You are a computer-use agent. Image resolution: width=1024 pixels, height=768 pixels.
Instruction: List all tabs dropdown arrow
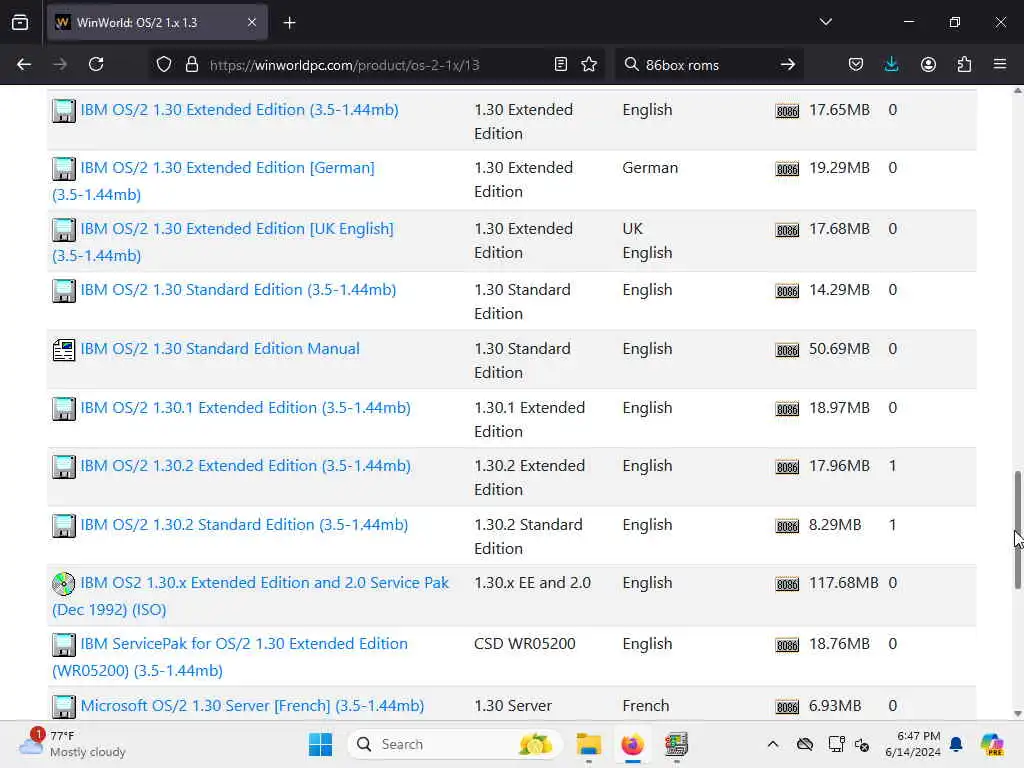click(825, 22)
